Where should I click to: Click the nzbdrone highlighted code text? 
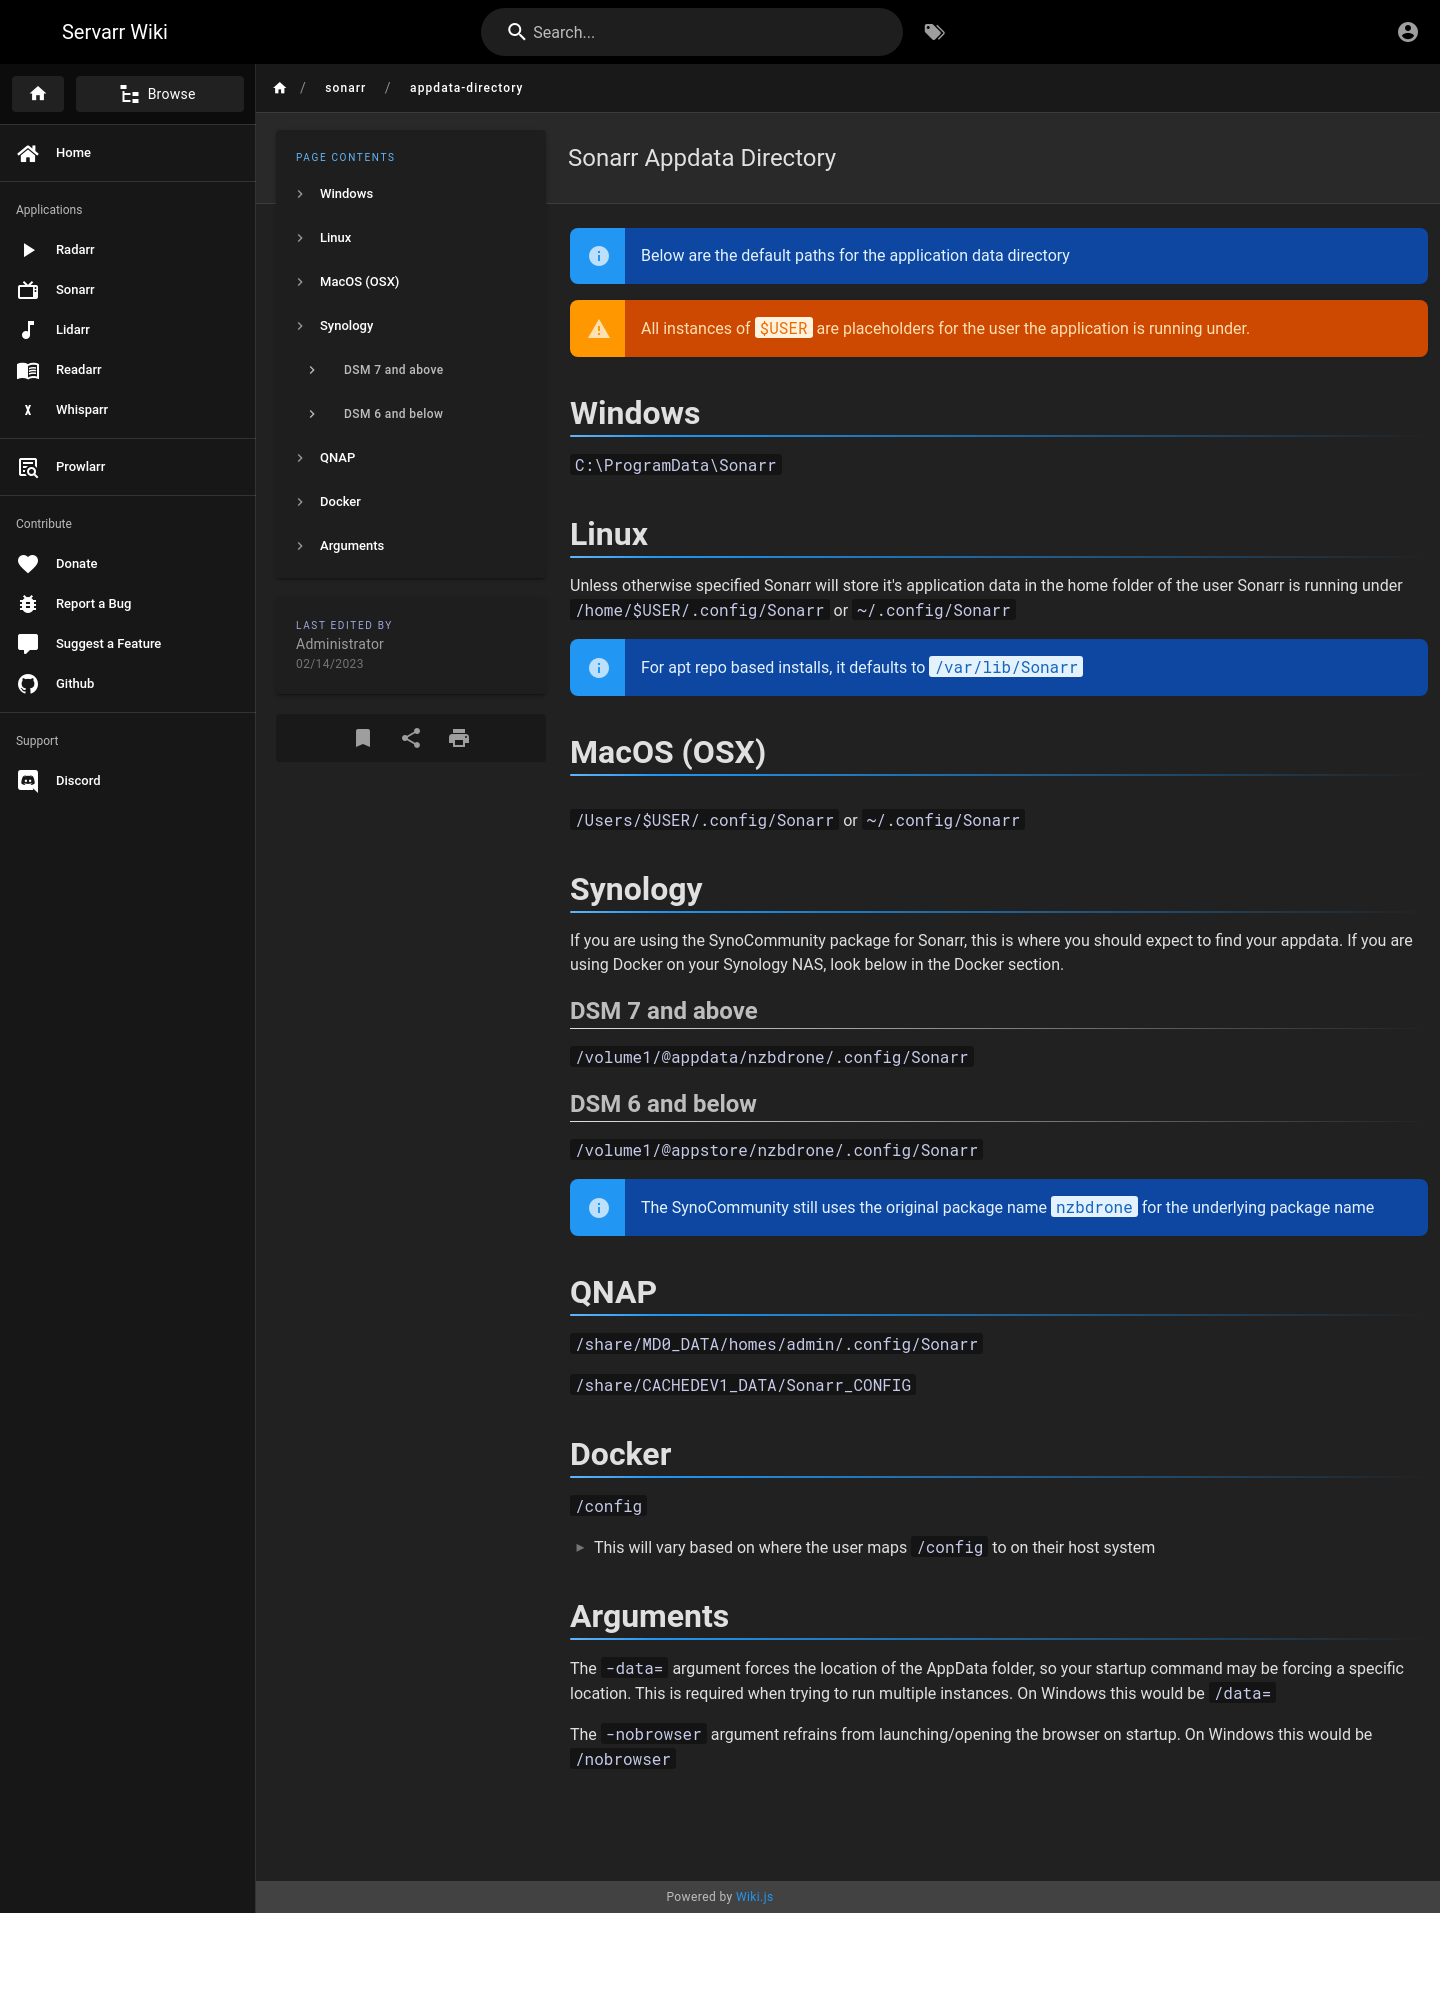(1094, 1207)
